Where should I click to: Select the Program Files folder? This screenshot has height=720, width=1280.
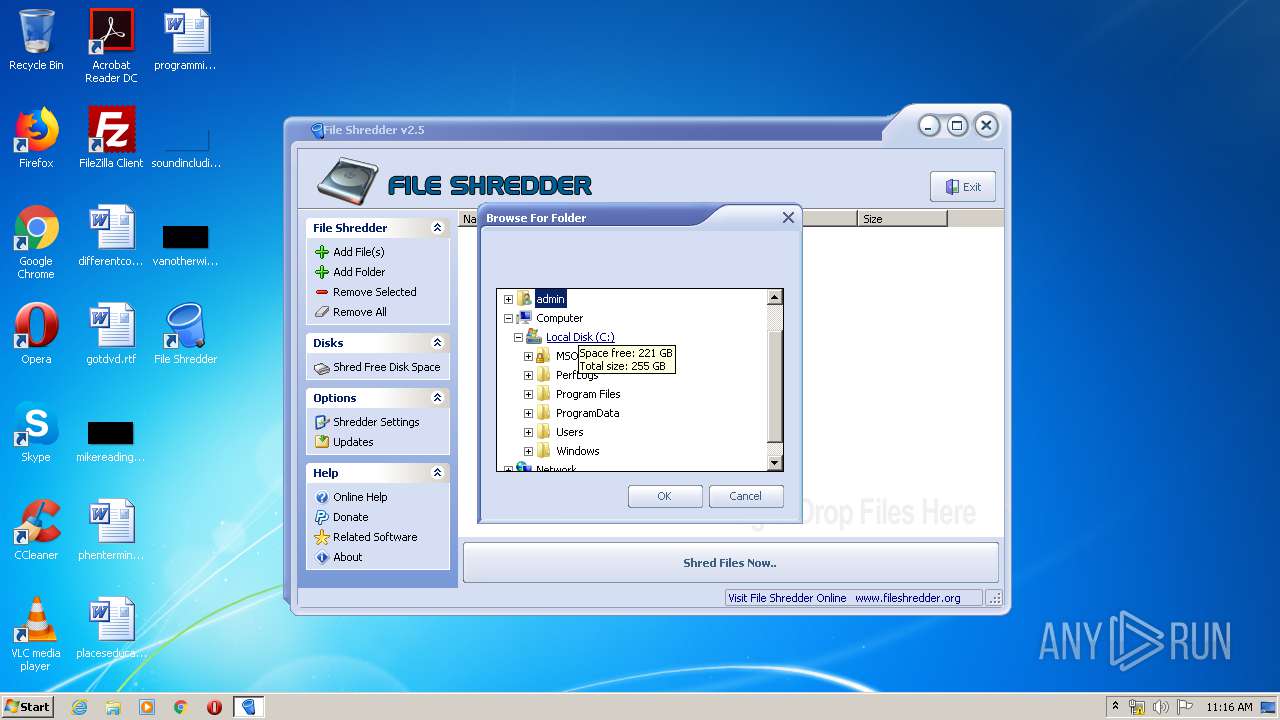click(588, 394)
